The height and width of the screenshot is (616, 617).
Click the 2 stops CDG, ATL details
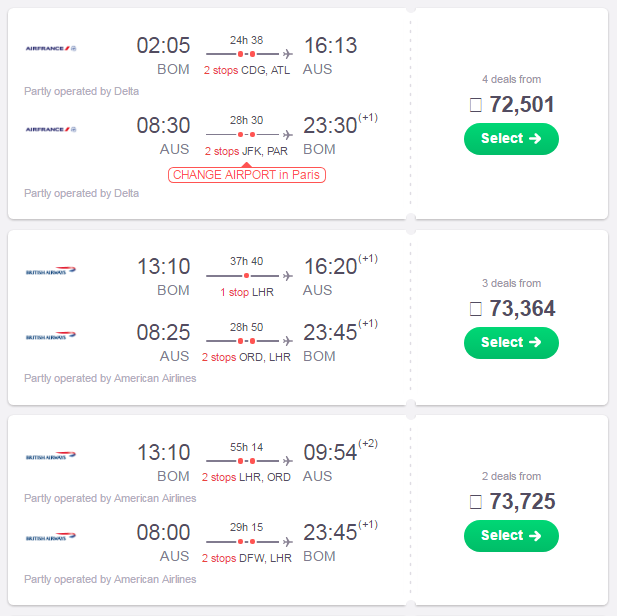click(x=247, y=70)
